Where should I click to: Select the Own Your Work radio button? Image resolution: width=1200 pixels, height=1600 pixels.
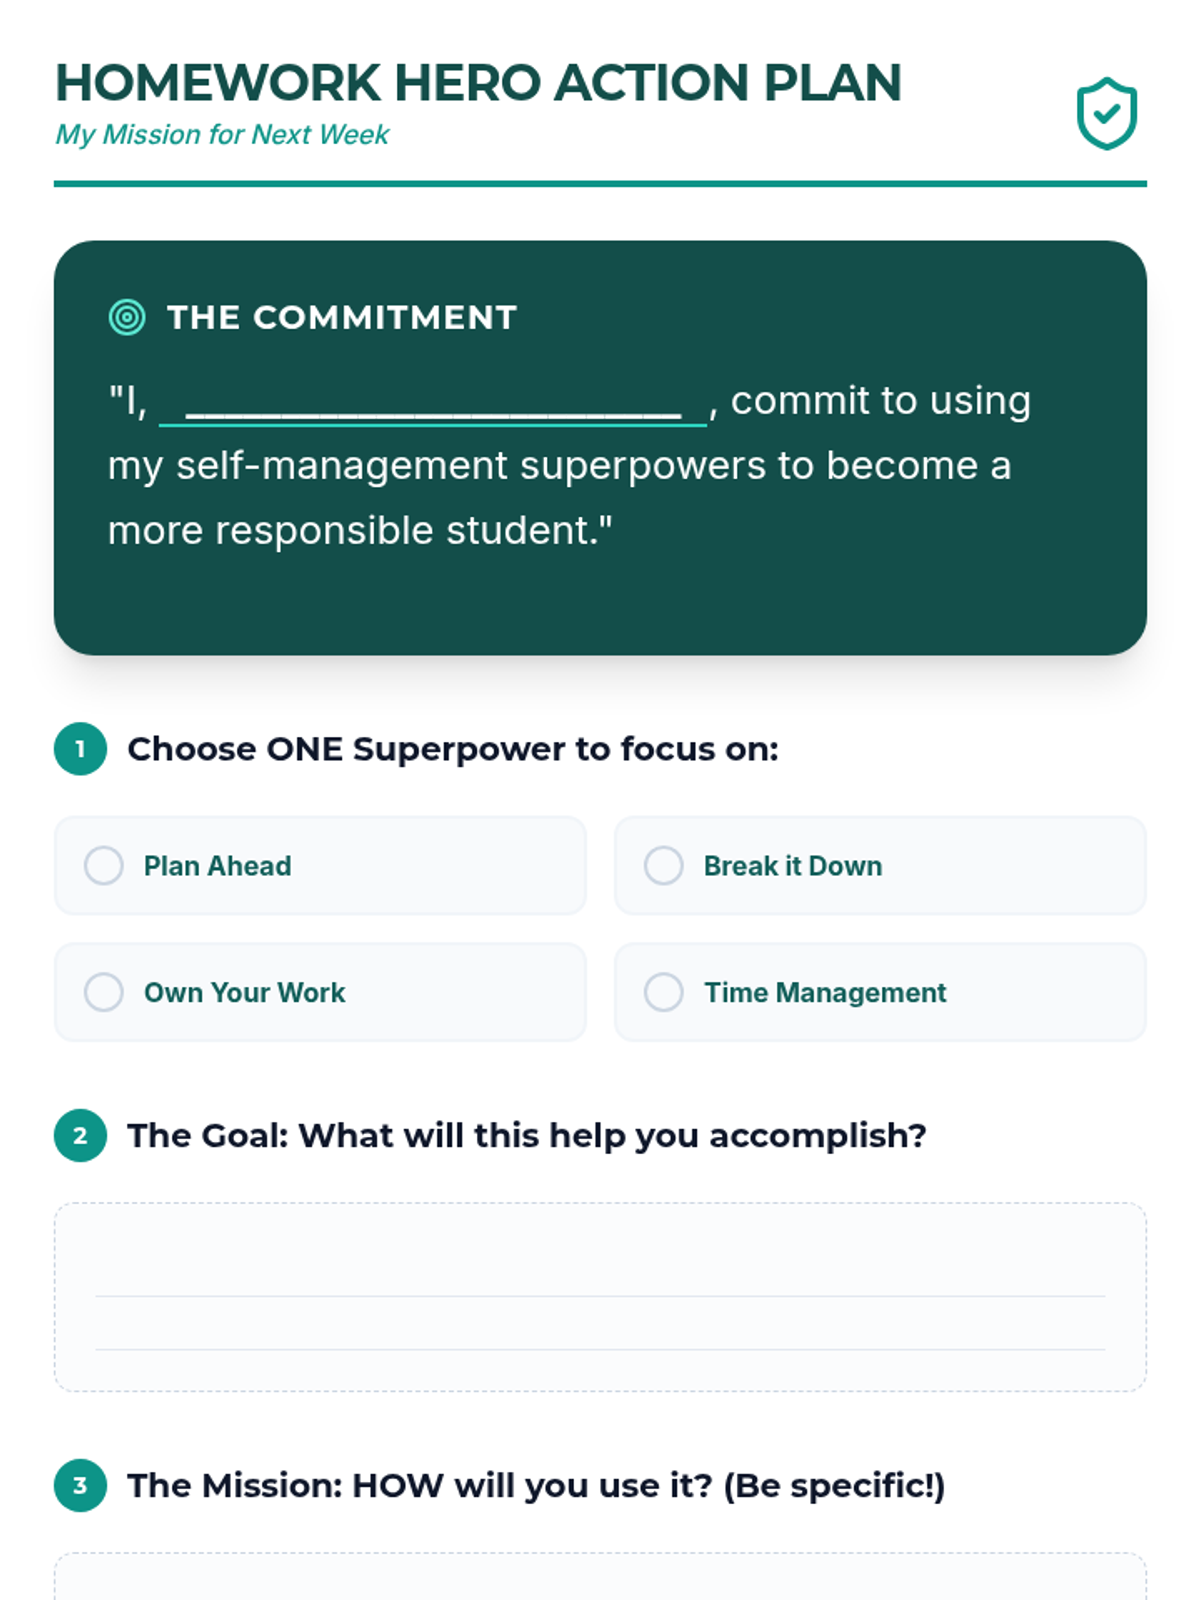104,993
